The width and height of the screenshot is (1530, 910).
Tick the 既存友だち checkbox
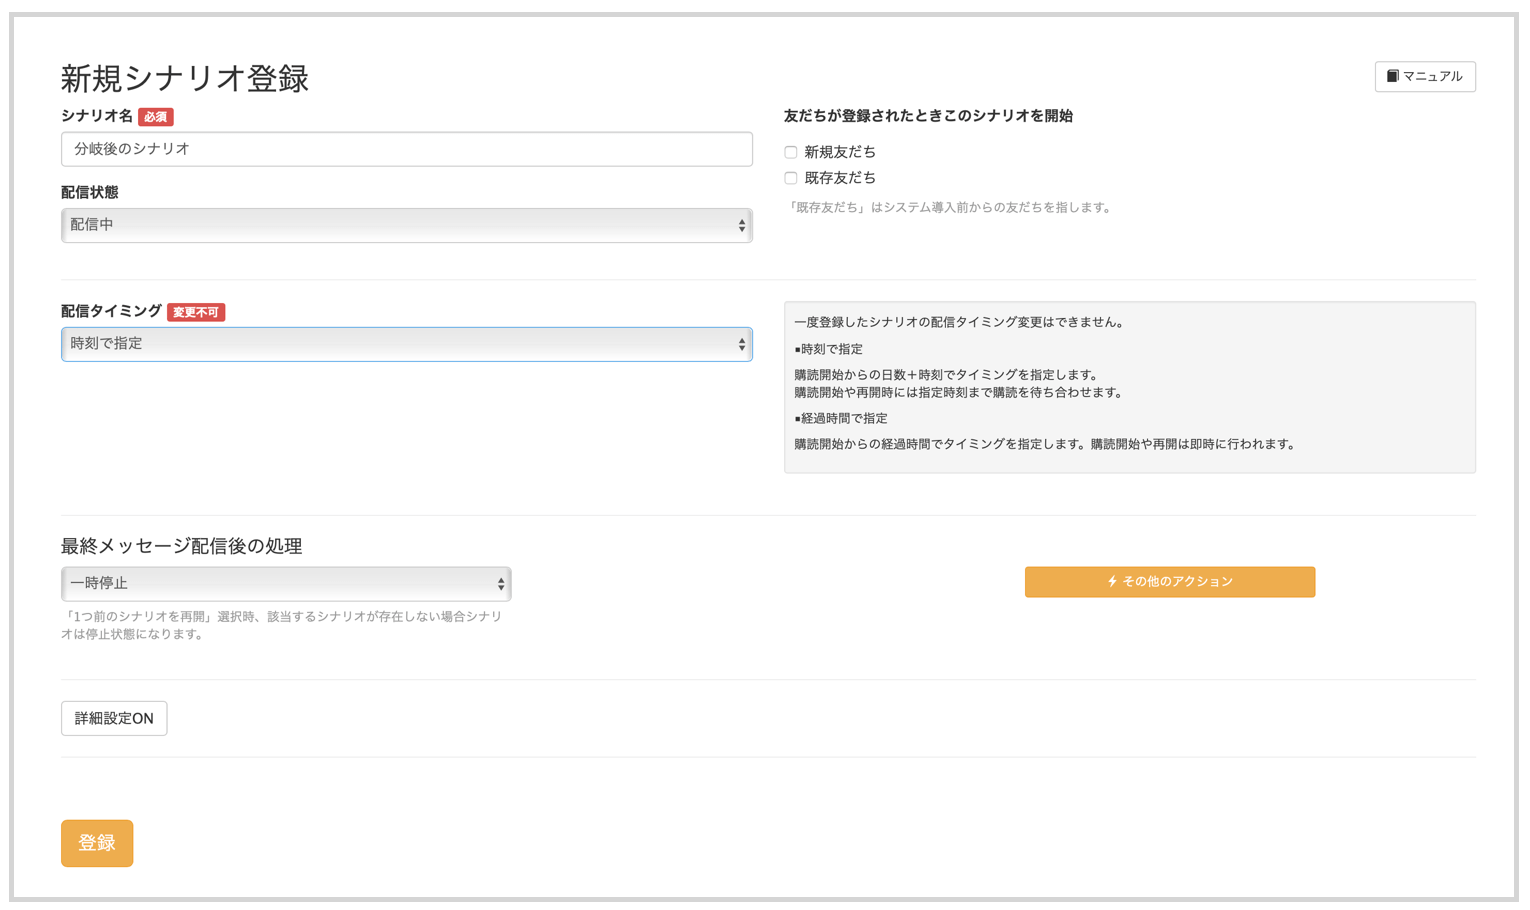pyautogui.click(x=791, y=178)
